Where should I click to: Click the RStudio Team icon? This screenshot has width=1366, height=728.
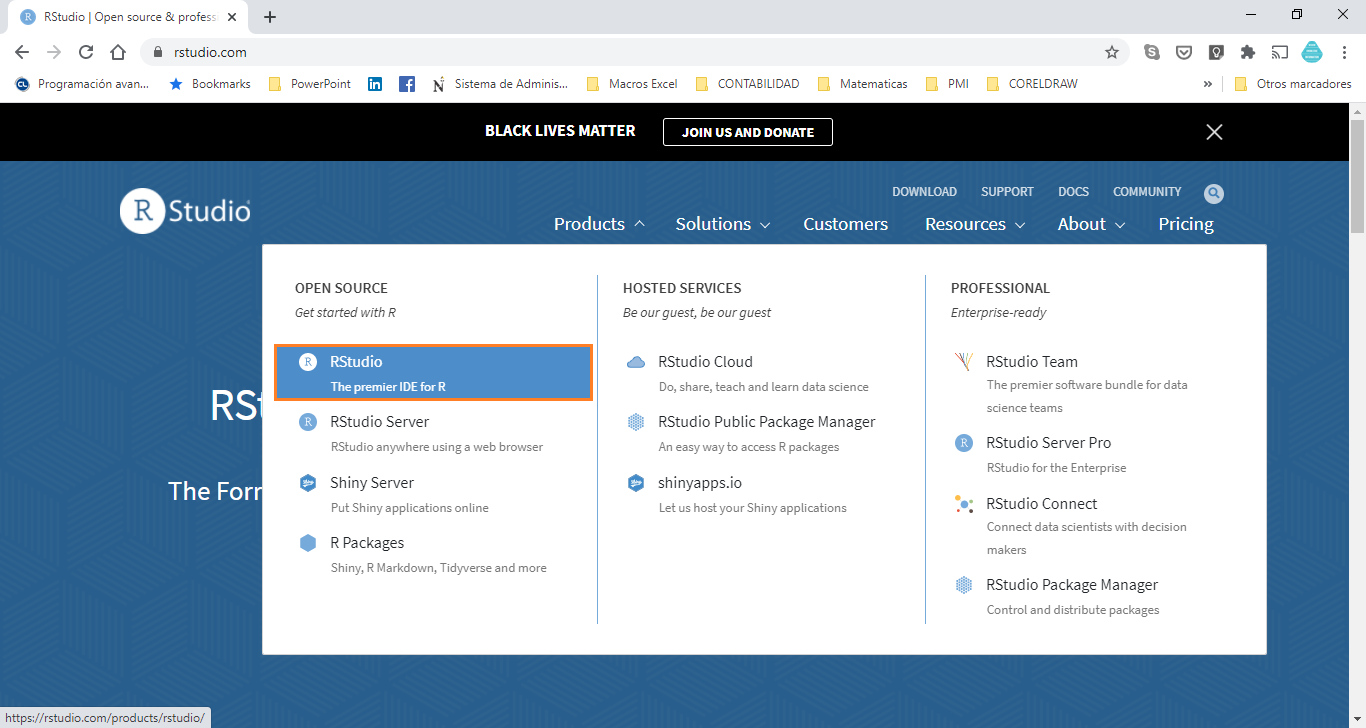click(x=963, y=361)
